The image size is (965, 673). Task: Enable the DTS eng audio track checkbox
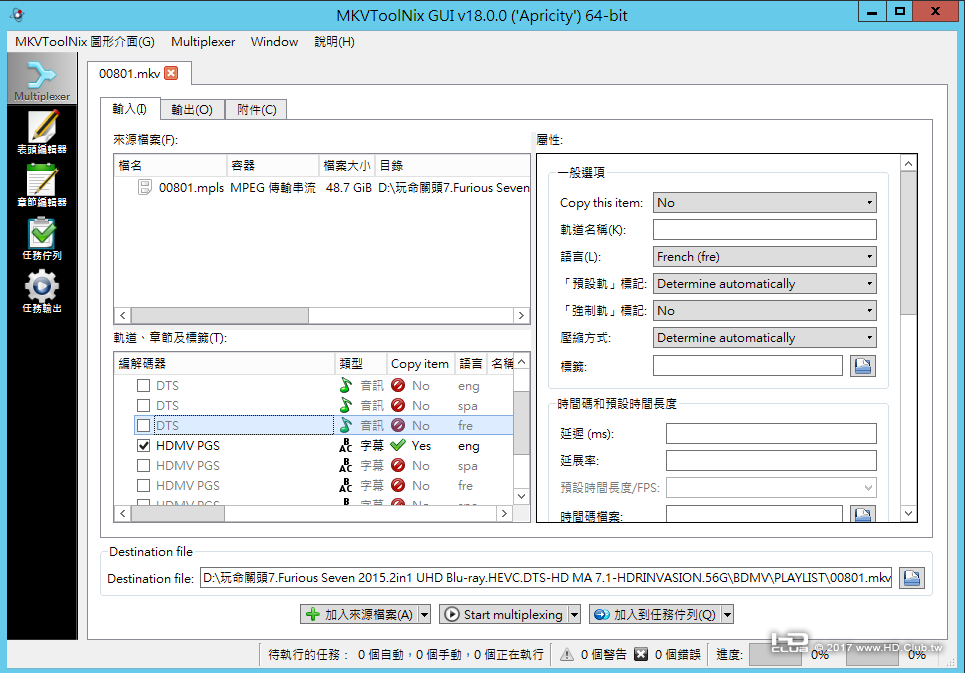click(x=143, y=386)
